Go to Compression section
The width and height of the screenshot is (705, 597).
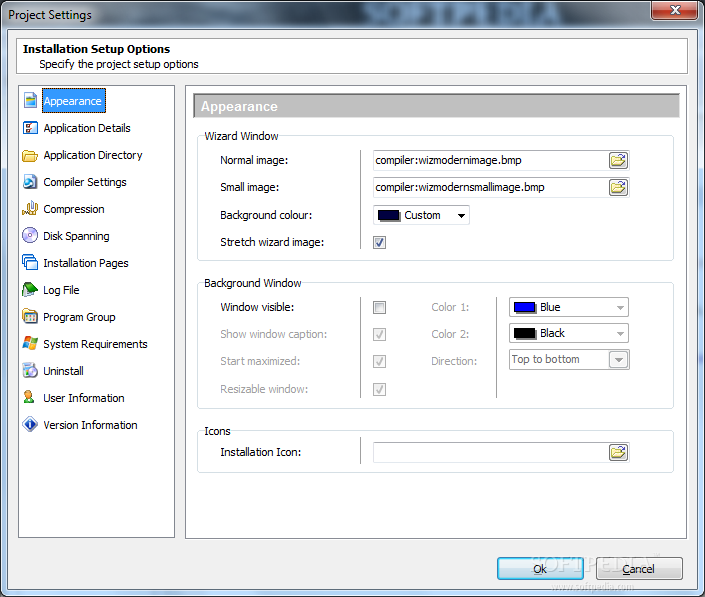(74, 209)
